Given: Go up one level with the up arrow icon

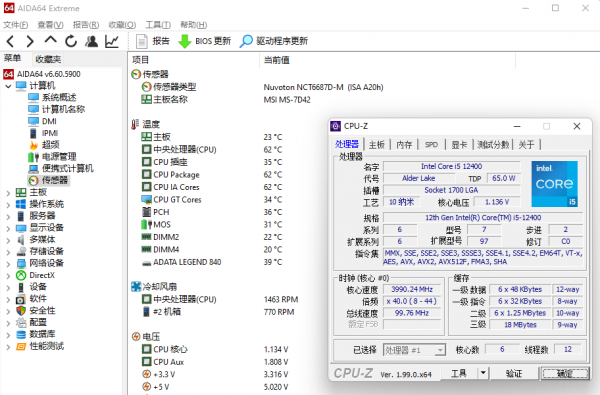Looking at the screenshot, I should pos(51,40).
